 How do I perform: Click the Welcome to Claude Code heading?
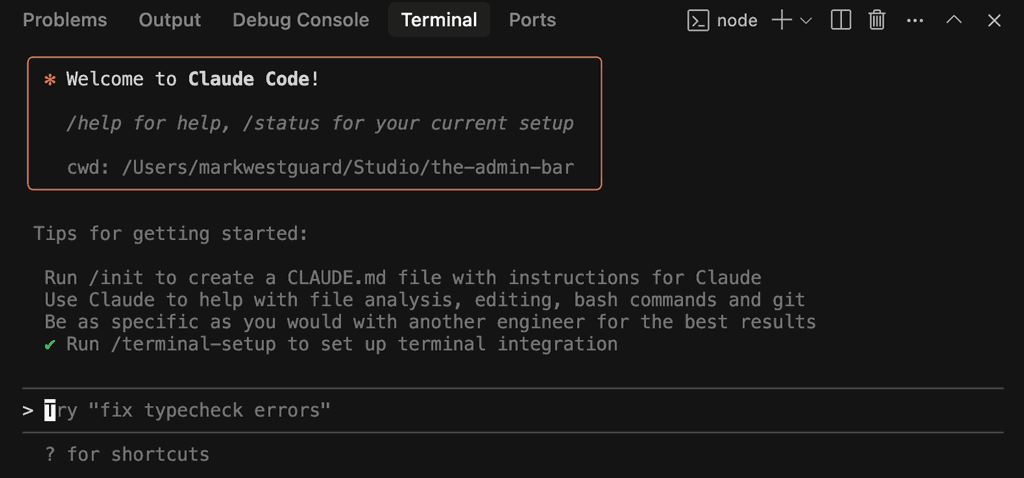(x=193, y=80)
